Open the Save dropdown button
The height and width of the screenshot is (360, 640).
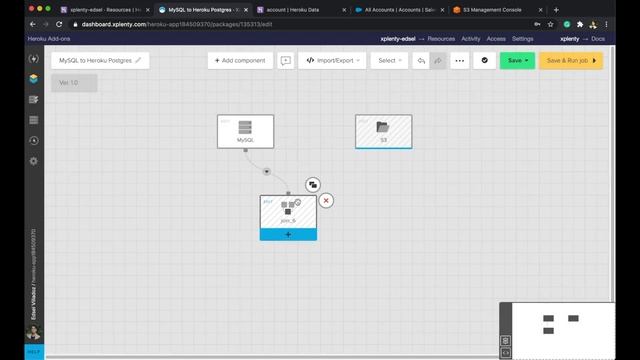(x=517, y=60)
